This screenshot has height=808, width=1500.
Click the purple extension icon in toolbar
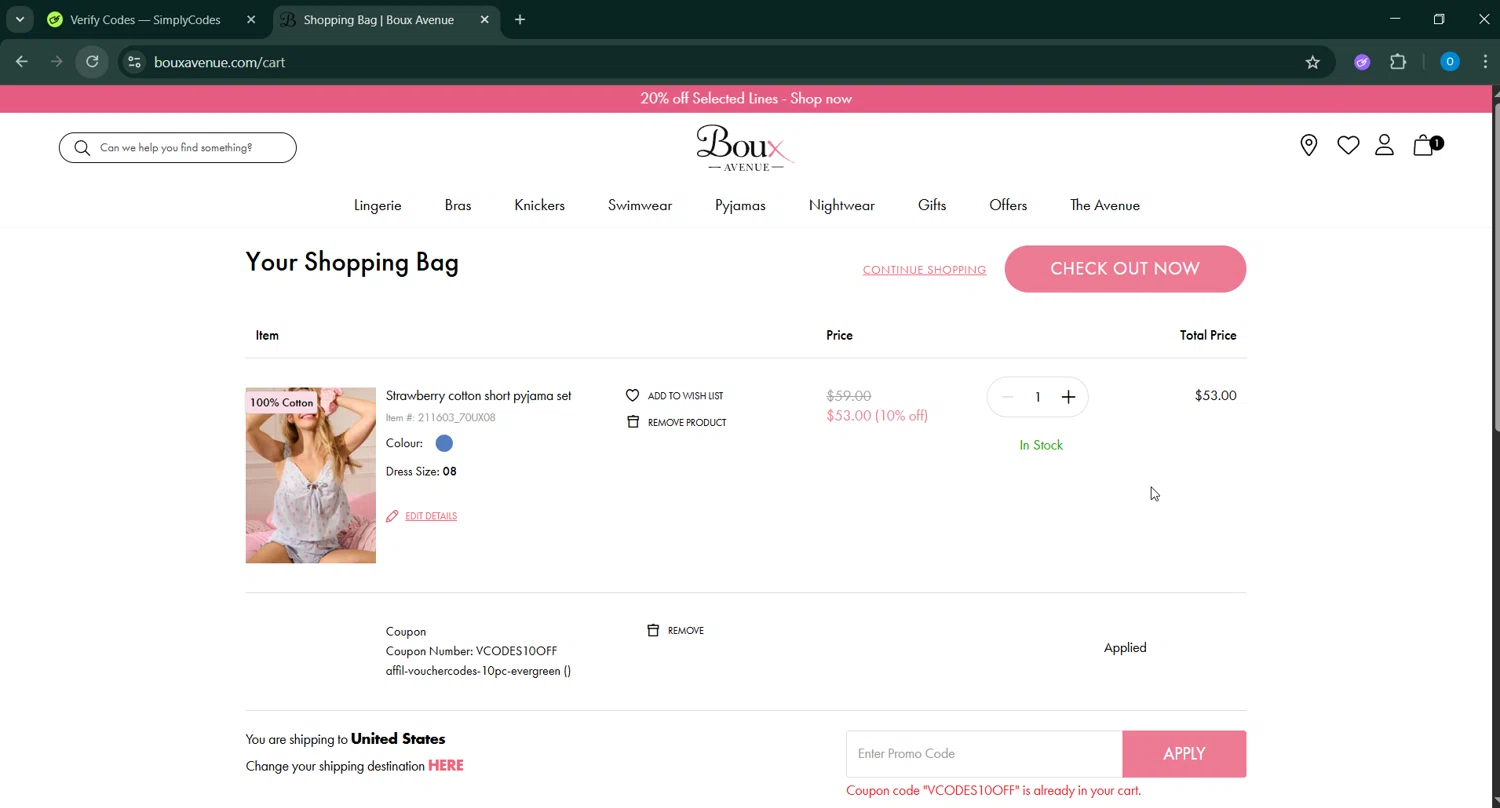pyautogui.click(x=1362, y=62)
